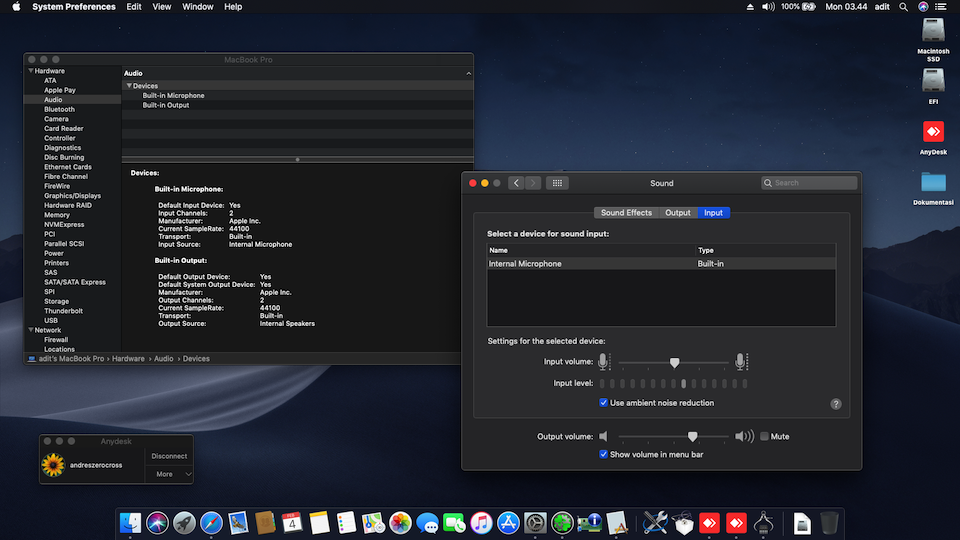Viewport: 960px width, 540px height.
Task: Open the Edit menu
Action: (133, 7)
